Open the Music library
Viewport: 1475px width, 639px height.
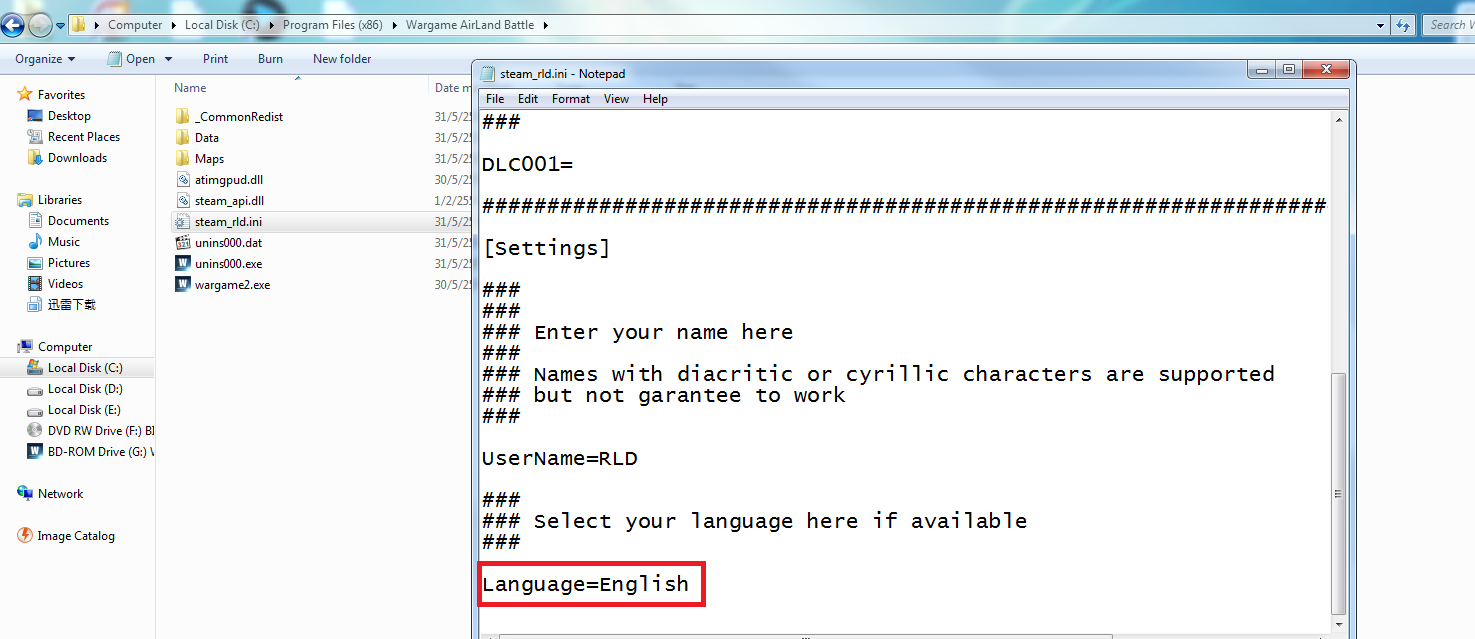63,242
